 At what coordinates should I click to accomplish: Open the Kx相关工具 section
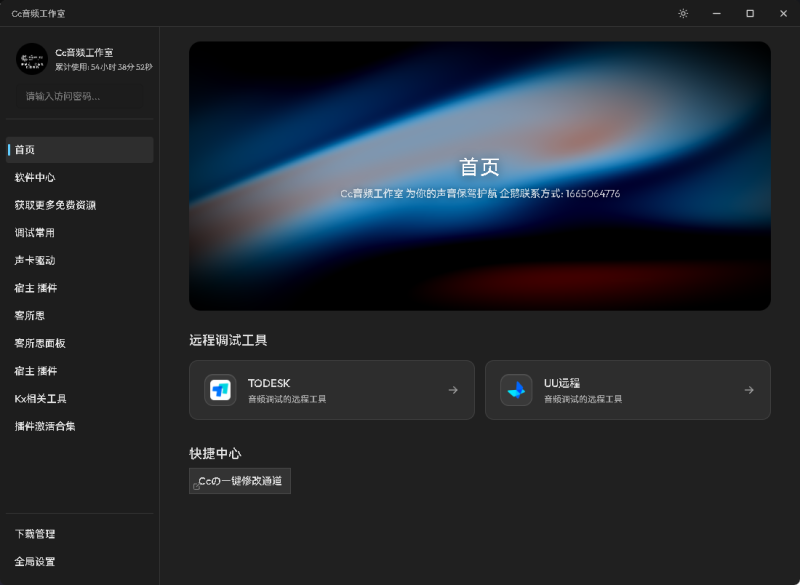(80, 398)
